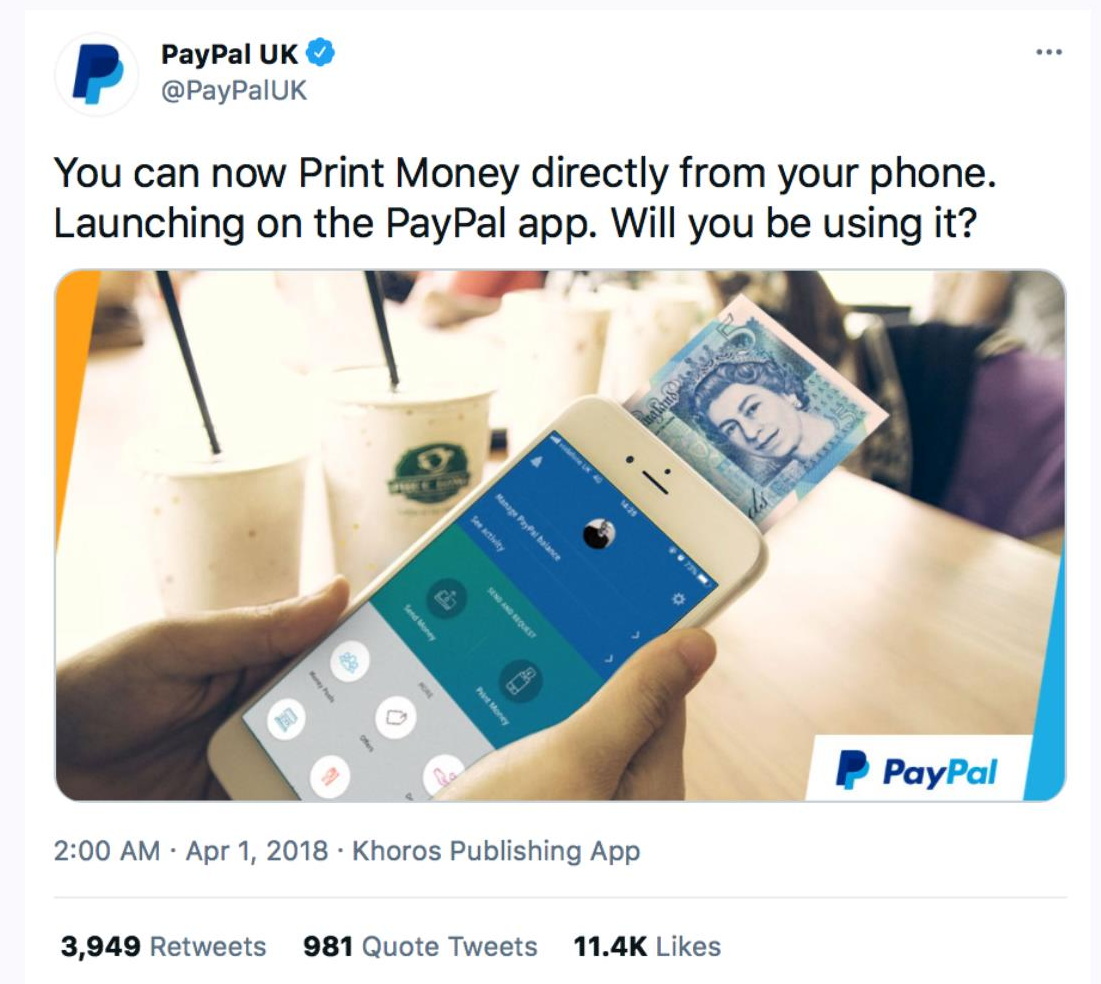Screen dimensions: 1101x984
Task: Expand the lower chevron on phone's blue panel
Action: point(609,659)
